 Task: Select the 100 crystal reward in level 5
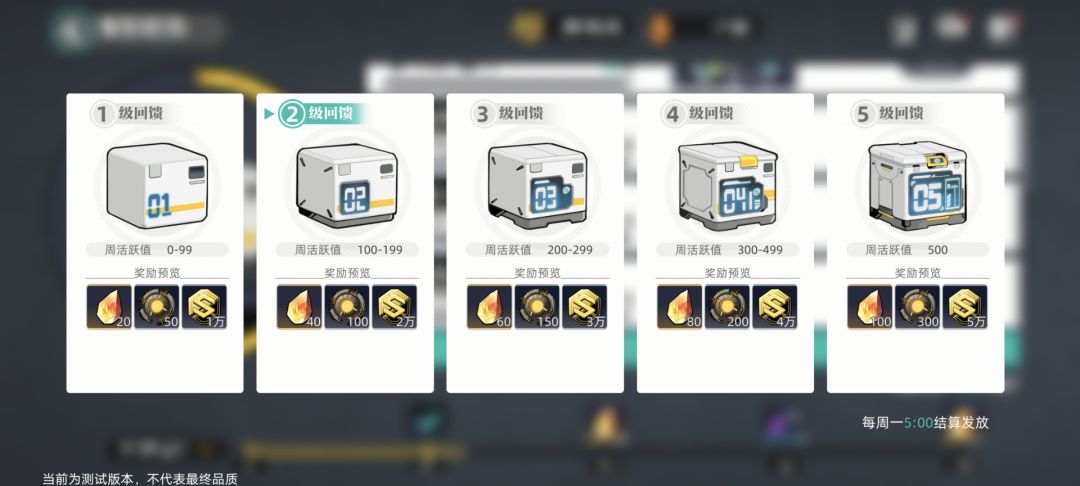(870, 307)
